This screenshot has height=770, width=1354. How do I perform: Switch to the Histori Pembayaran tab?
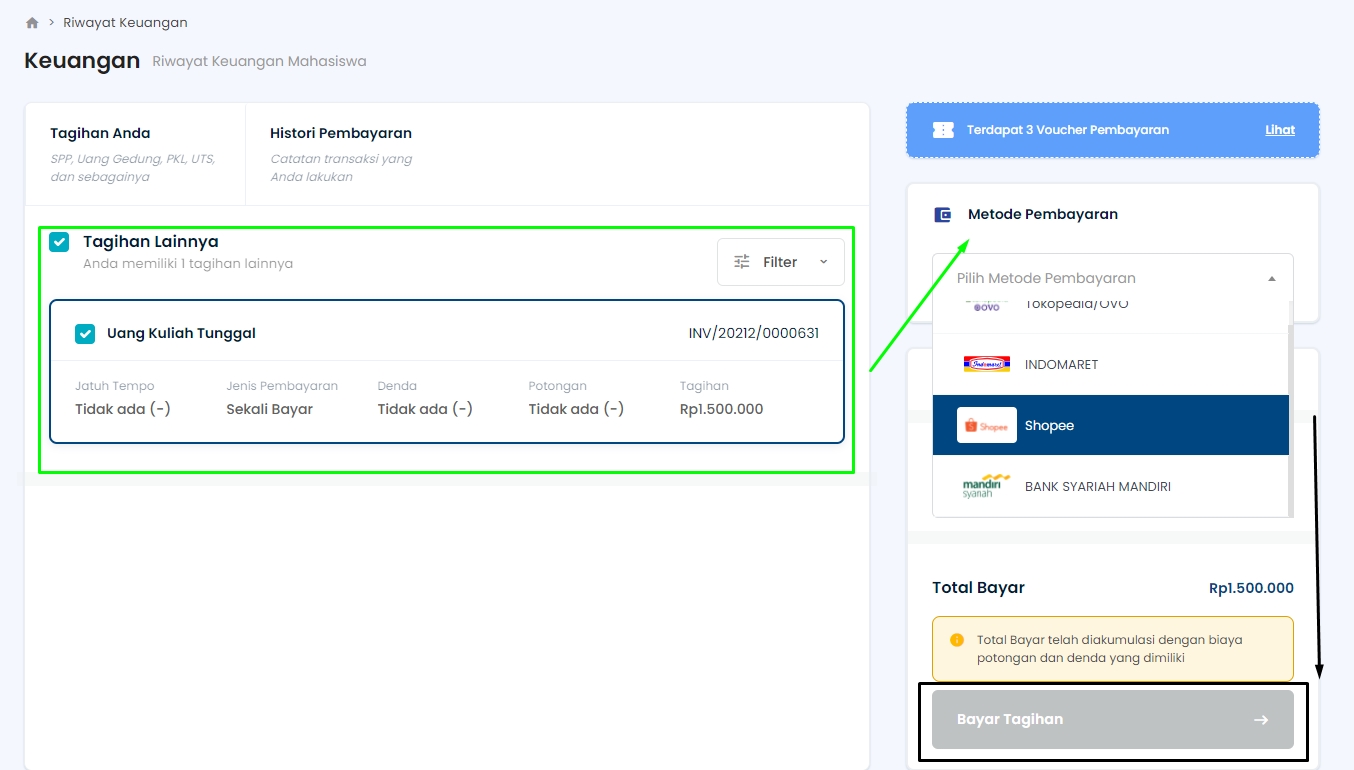click(x=341, y=154)
